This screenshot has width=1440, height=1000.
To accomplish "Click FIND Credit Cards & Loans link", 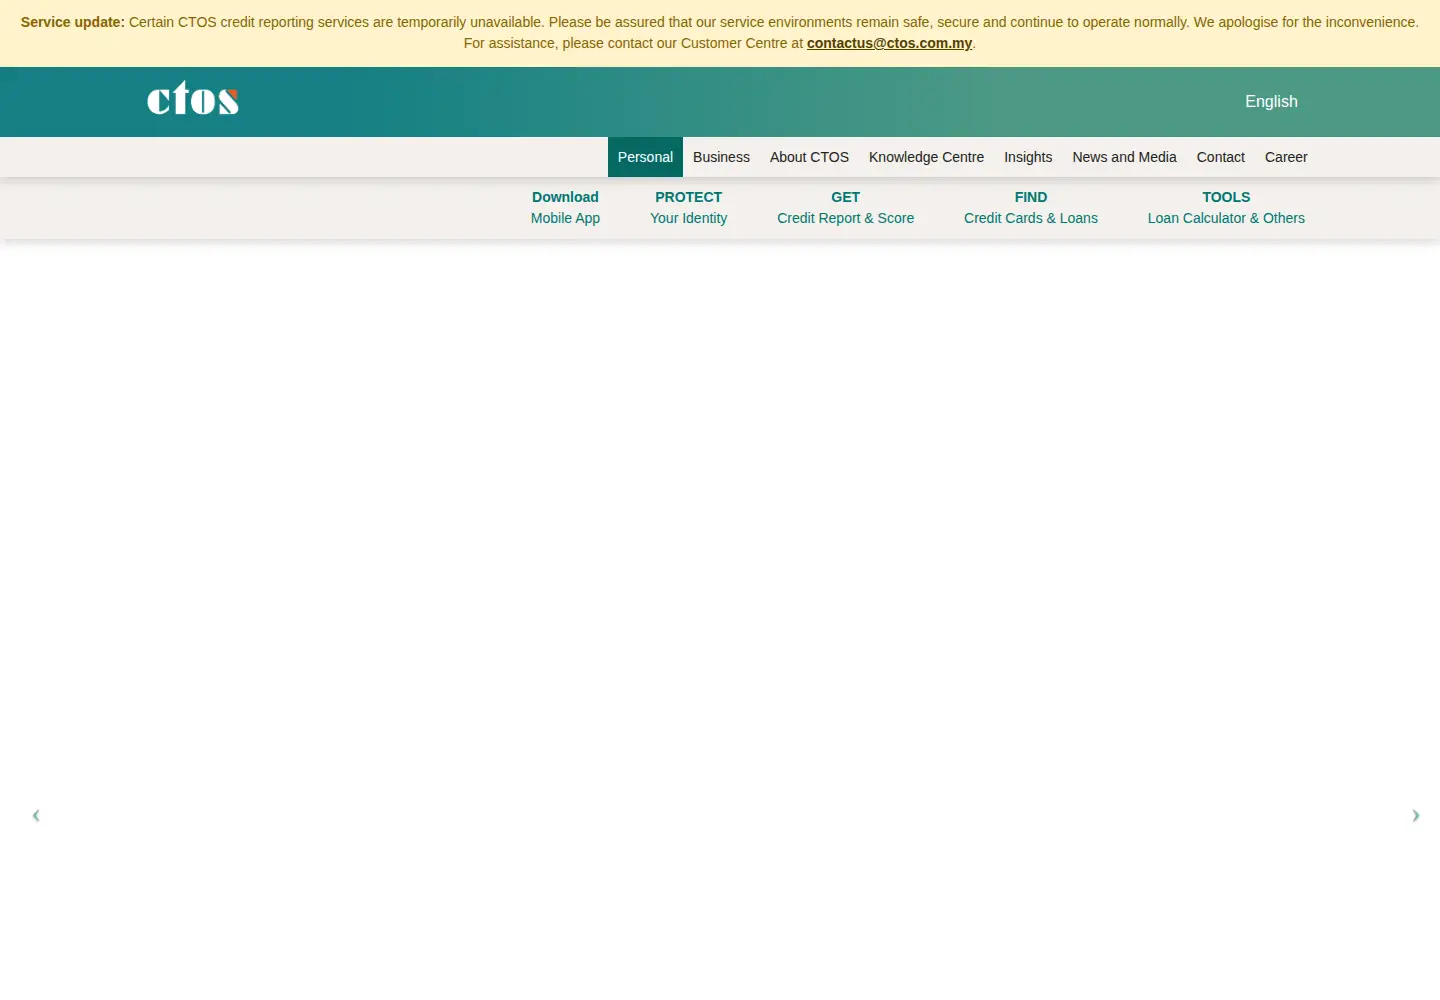I will click(1031, 207).
